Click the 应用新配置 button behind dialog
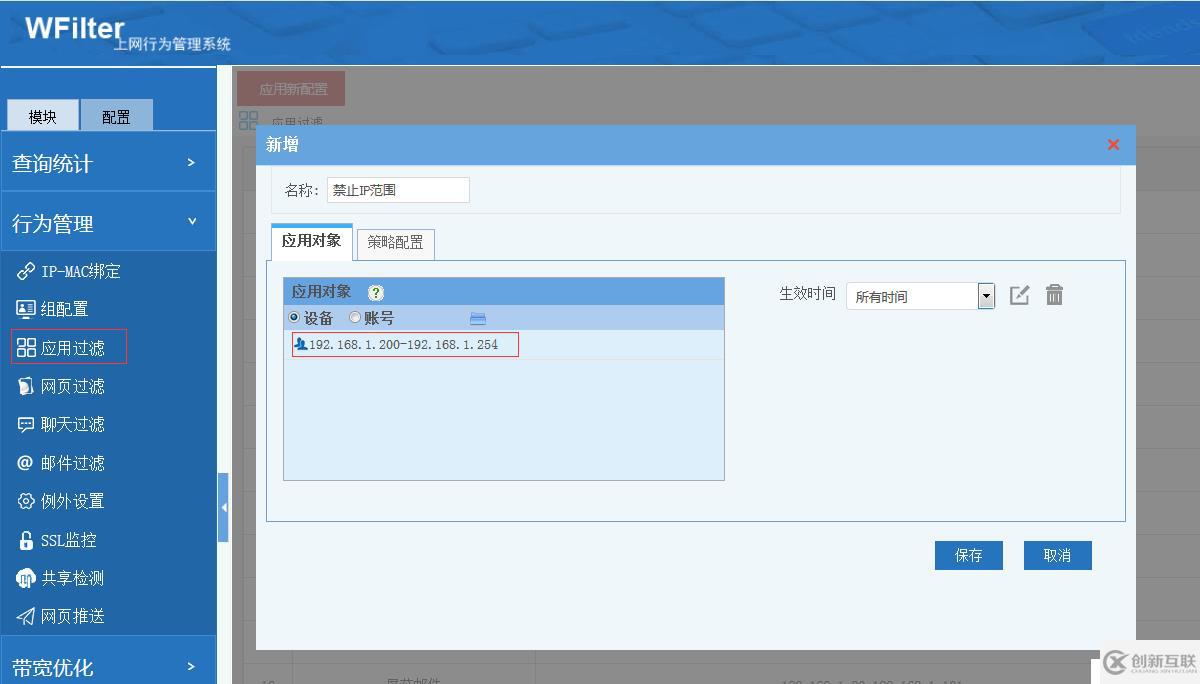 (x=292, y=88)
